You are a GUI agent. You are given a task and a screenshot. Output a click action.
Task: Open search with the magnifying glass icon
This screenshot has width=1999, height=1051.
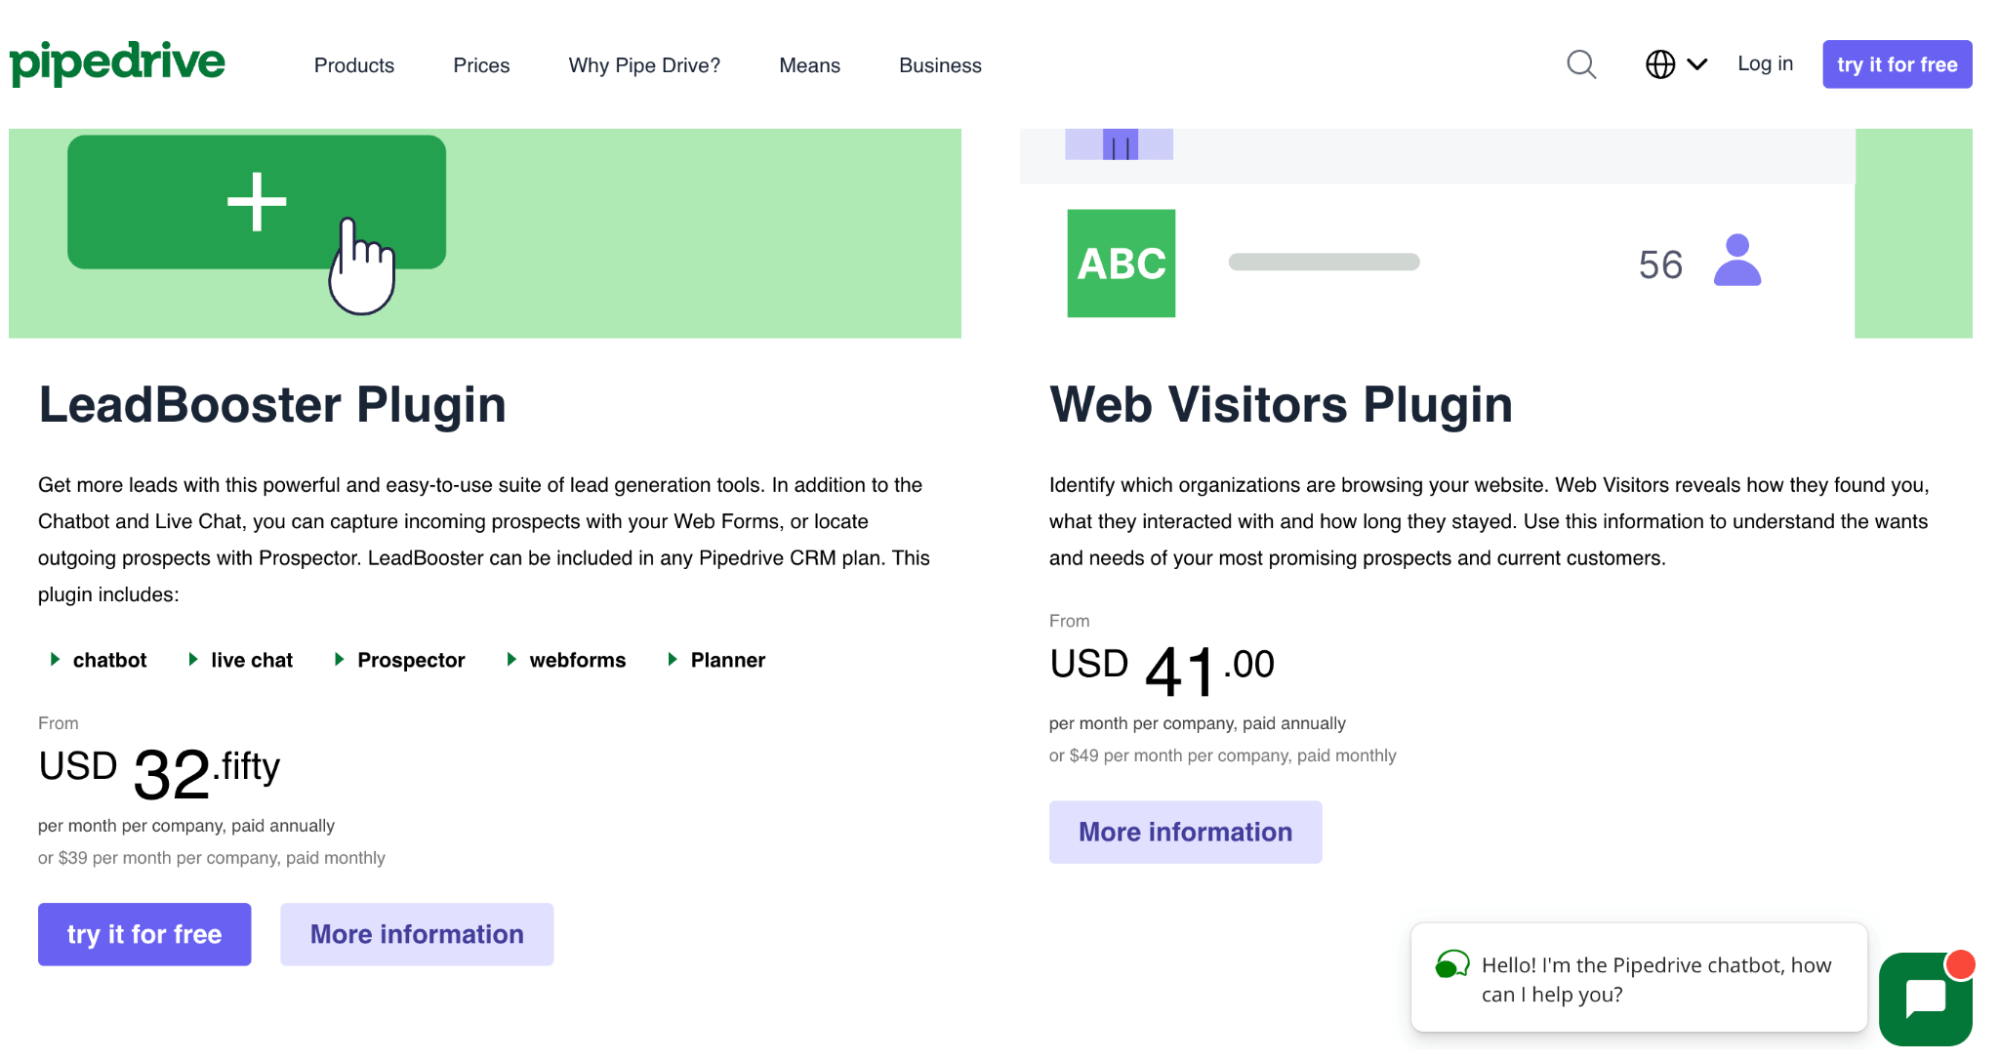(x=1580, y=64)
